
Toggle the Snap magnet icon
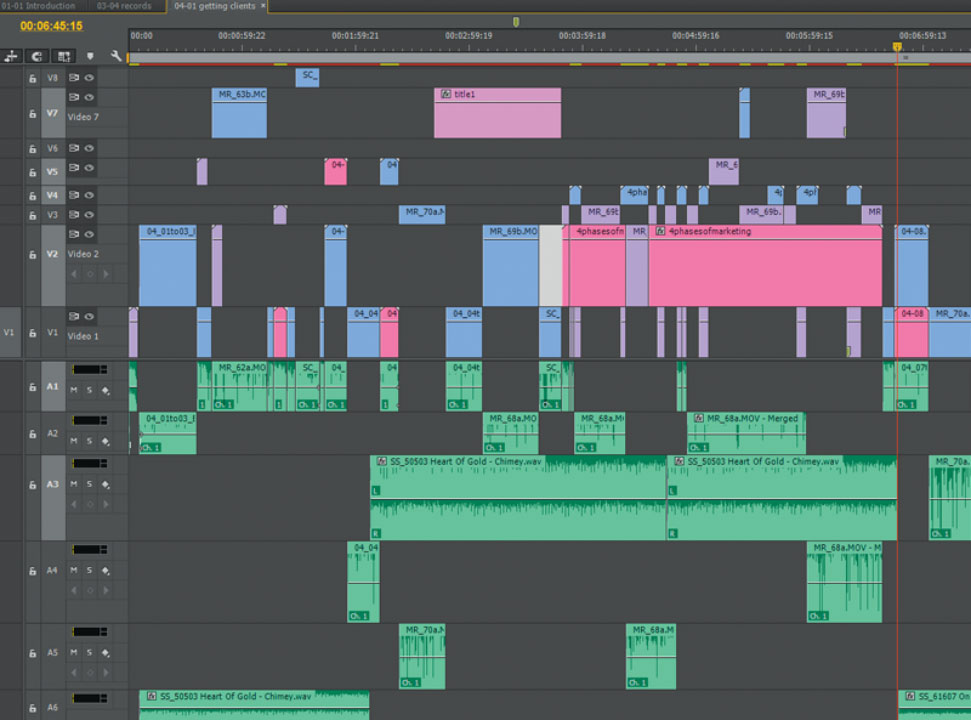pyautogui.click(x=38, y=57)
